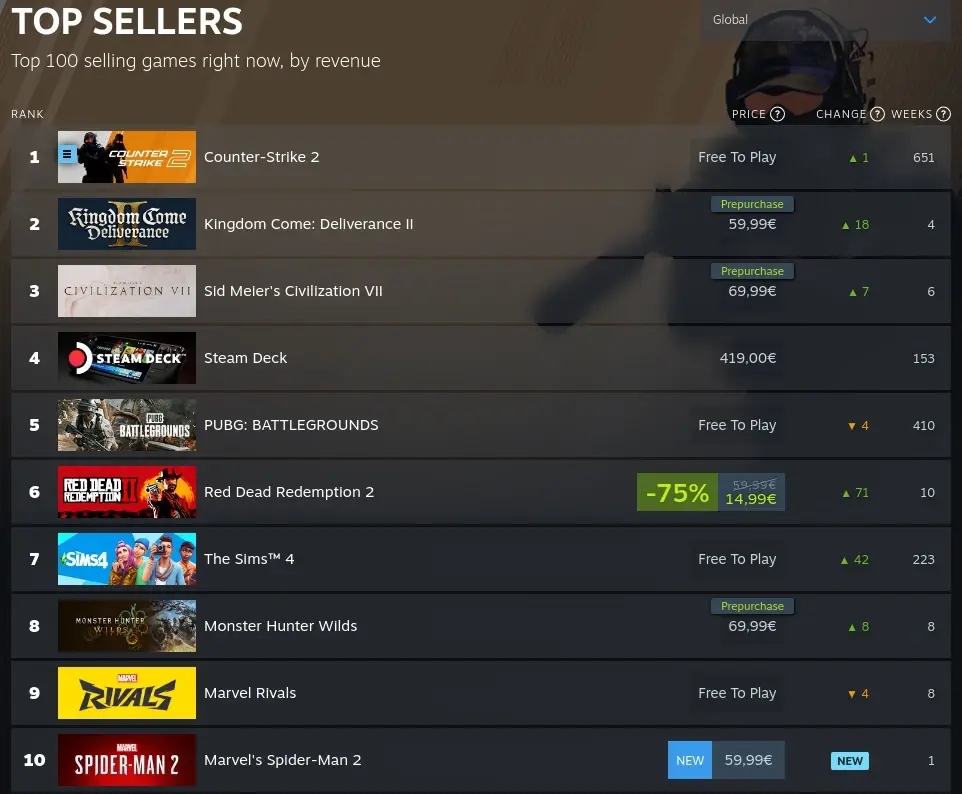The height and width of the screenshot is (794, 962).
Task: Click the Civilization VII capsule image
Action: coord(127,291)
